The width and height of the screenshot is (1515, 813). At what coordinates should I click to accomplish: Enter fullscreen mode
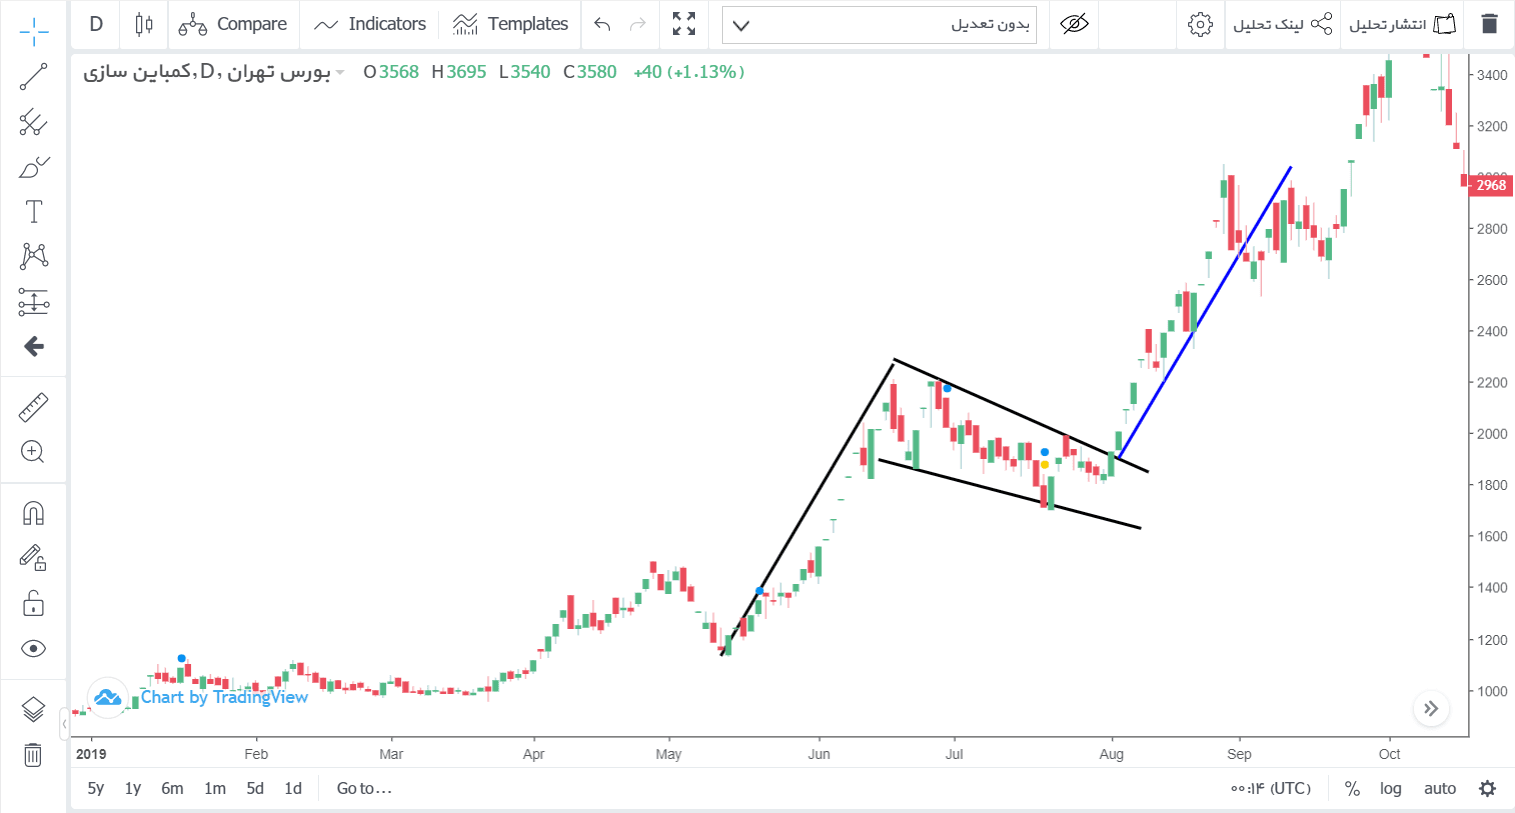click(x=684, y=24)
